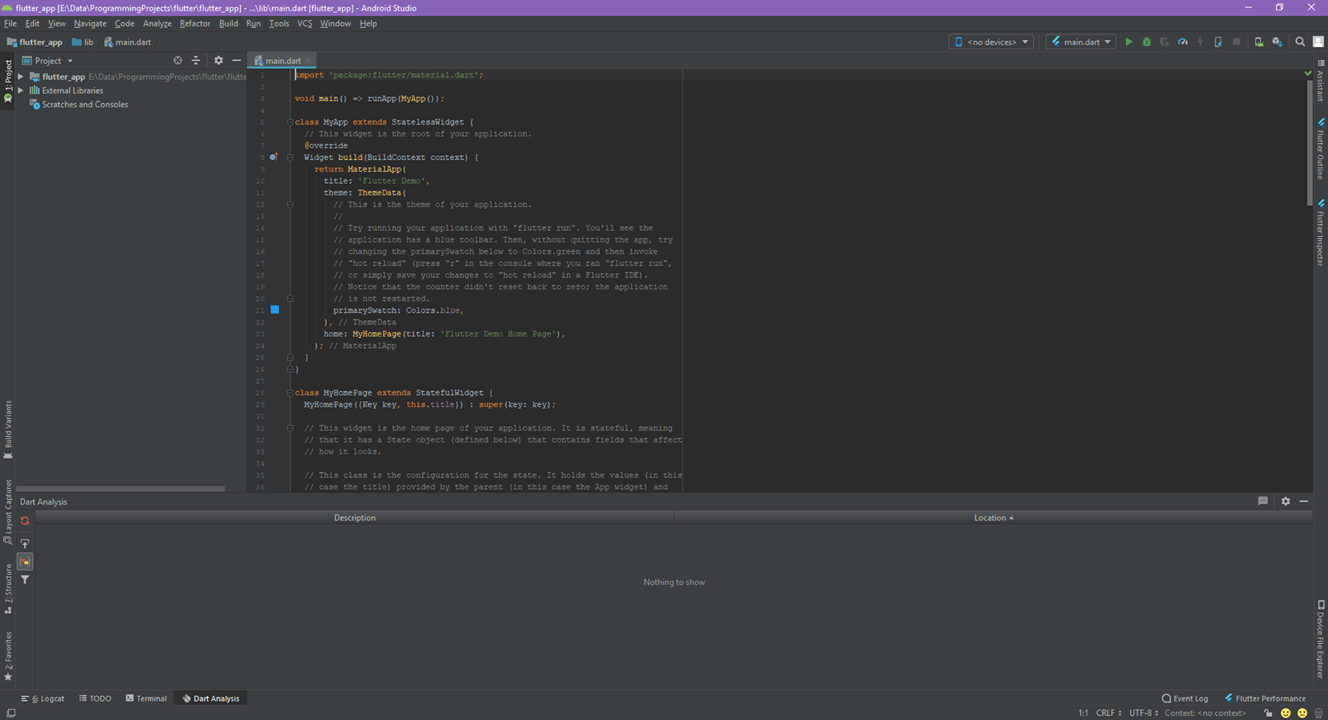Viewport: 1328px width, 720px height.
Task: Run main.dart with the green play icon
Action: [x=1128, y=42]
